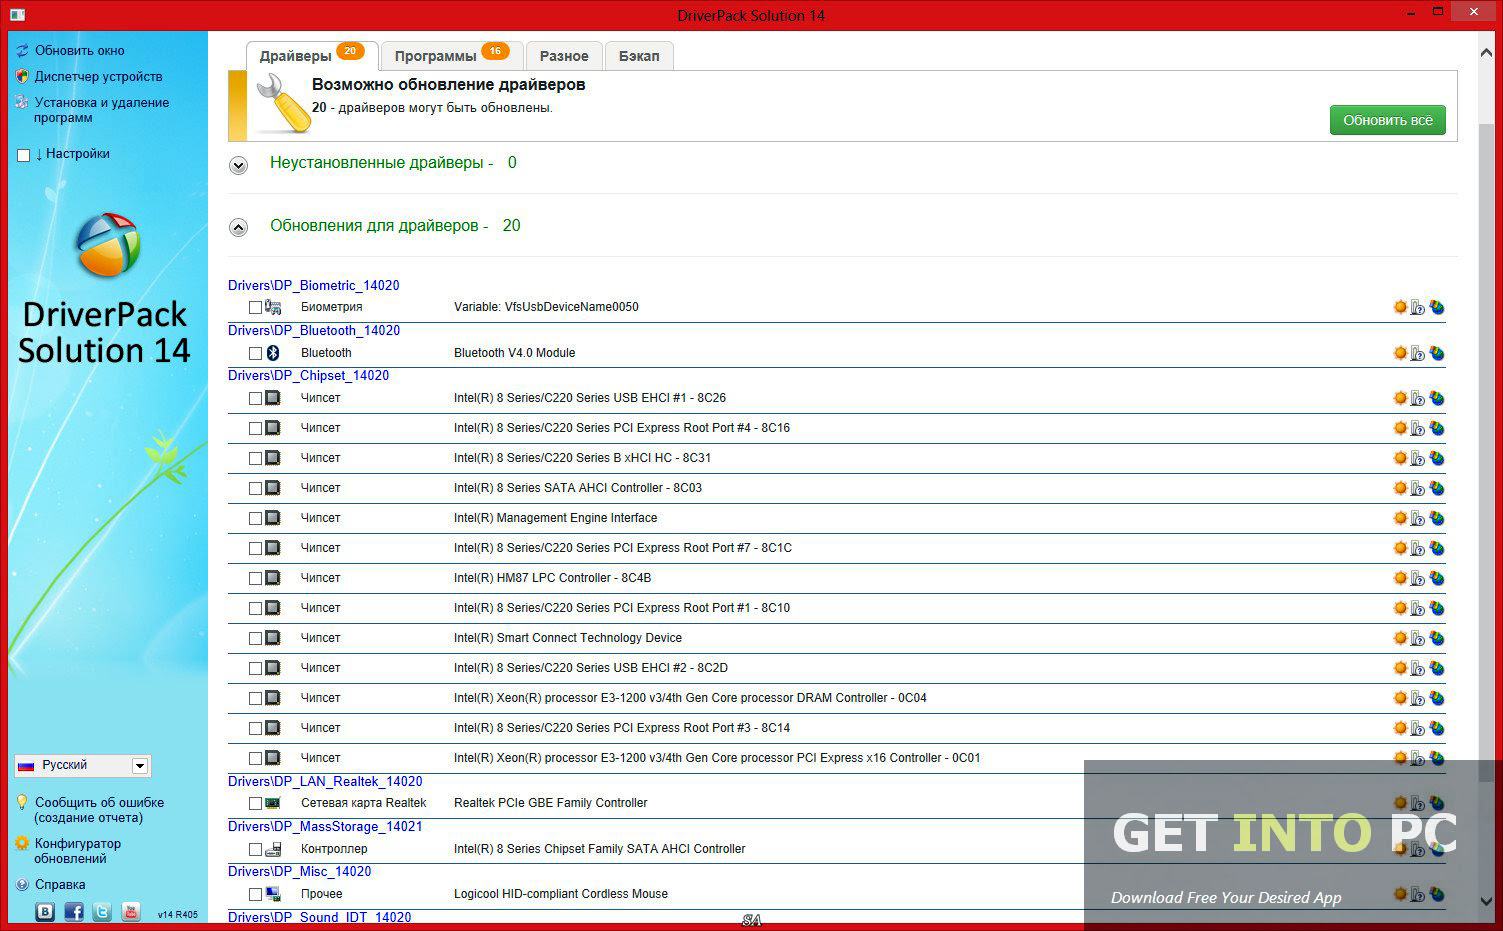Click sun icon for SATA AHCI Controller - 8C03 row
The height and width of the screenshot is (931, 1503).
1400,488
